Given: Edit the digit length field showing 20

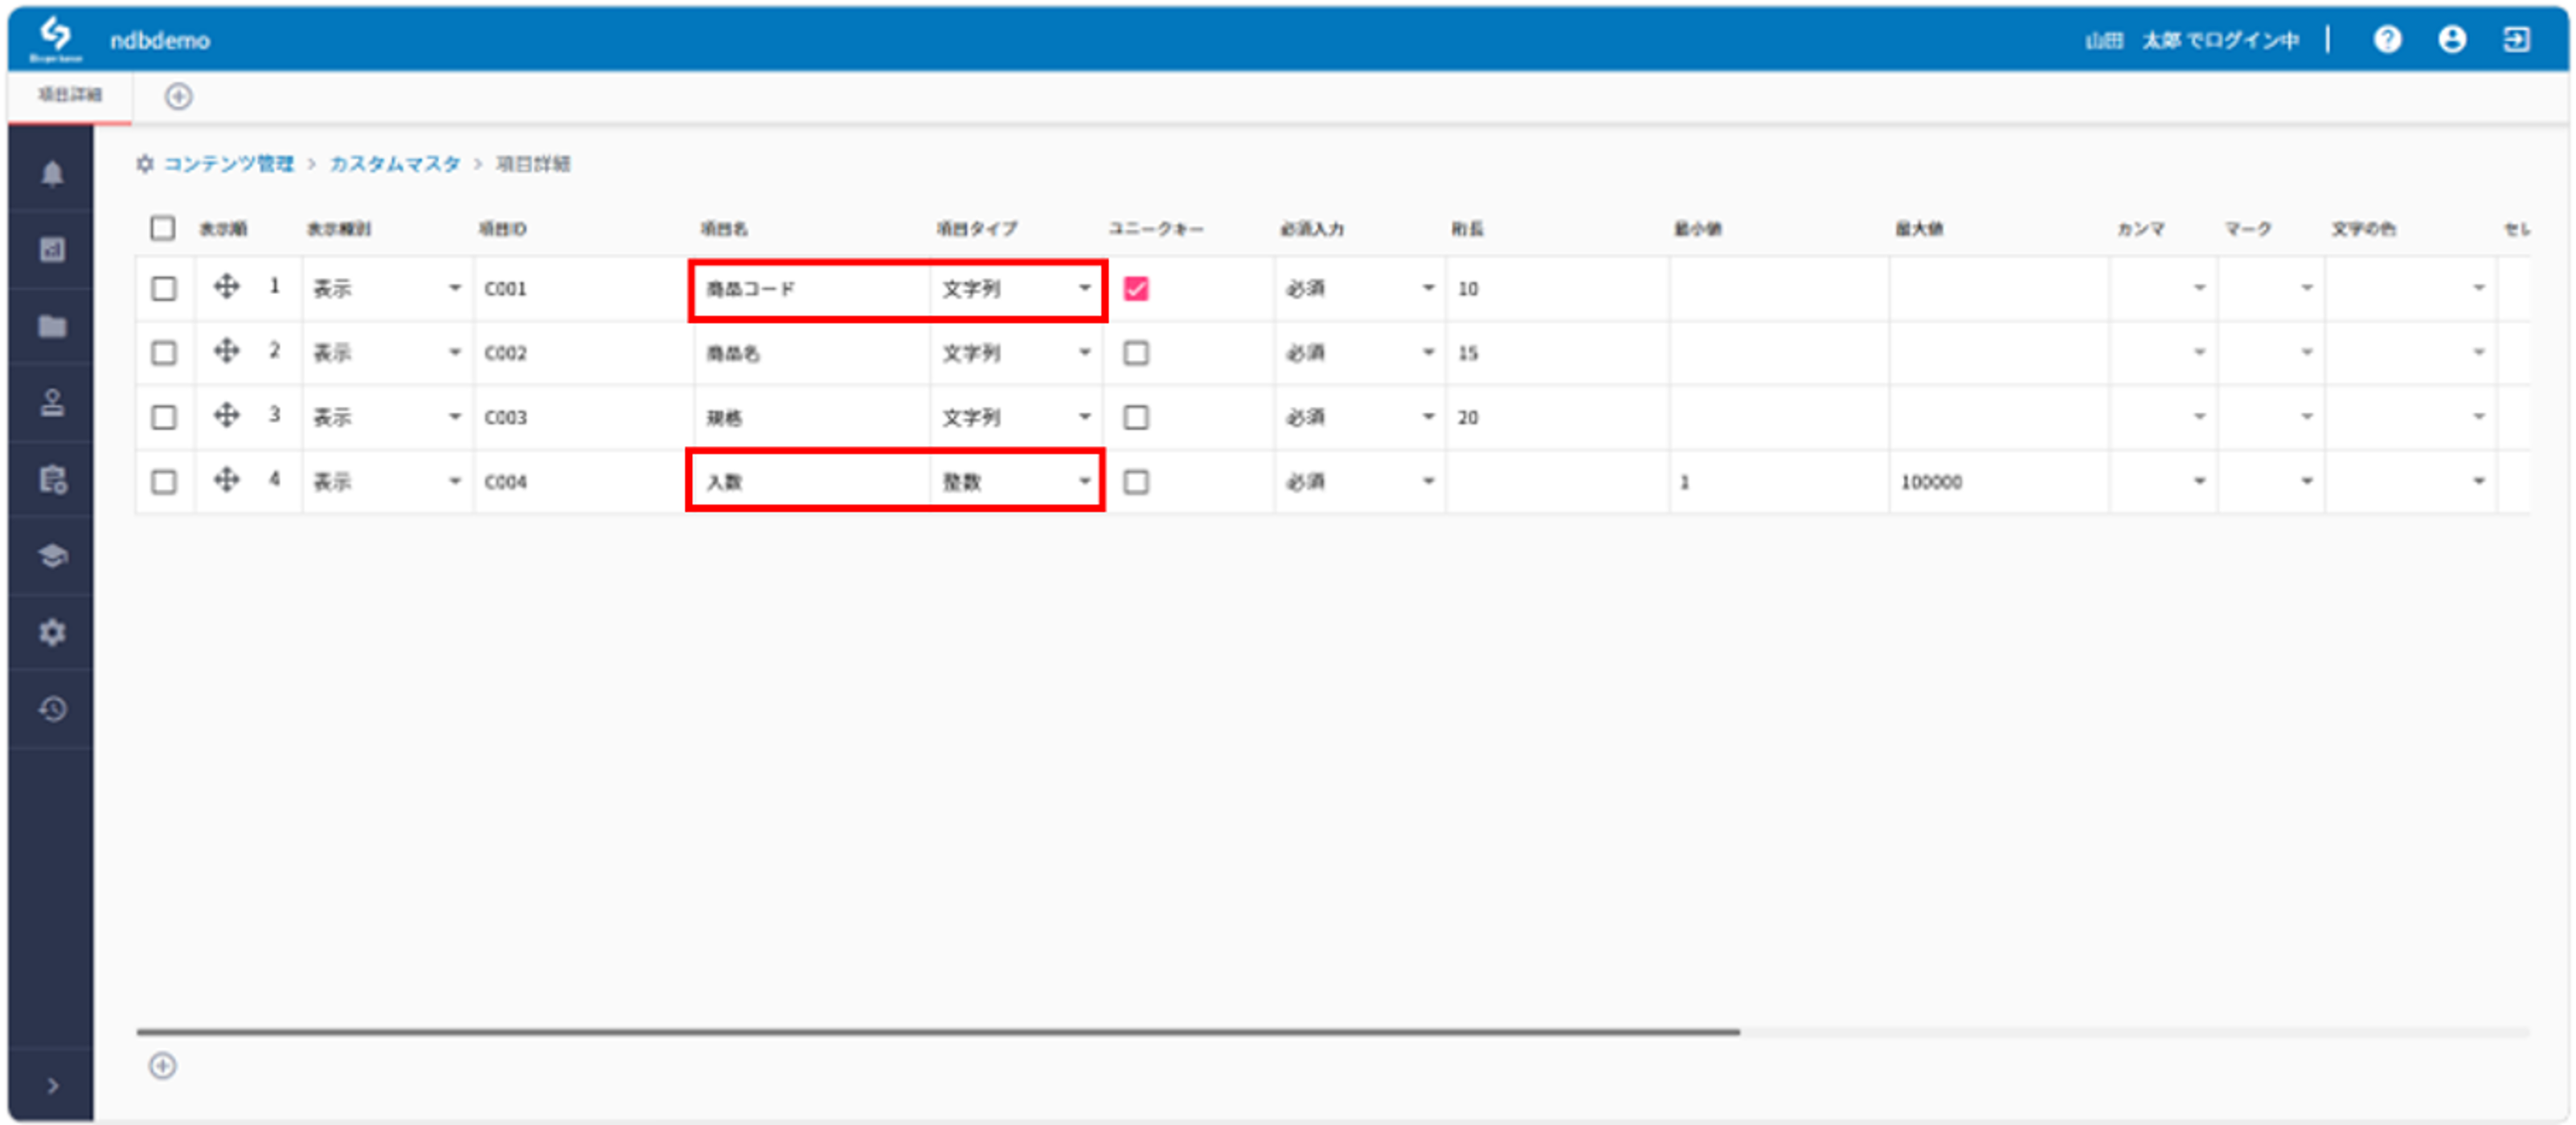Looking at the screenshot, I should click(1556, 417).
